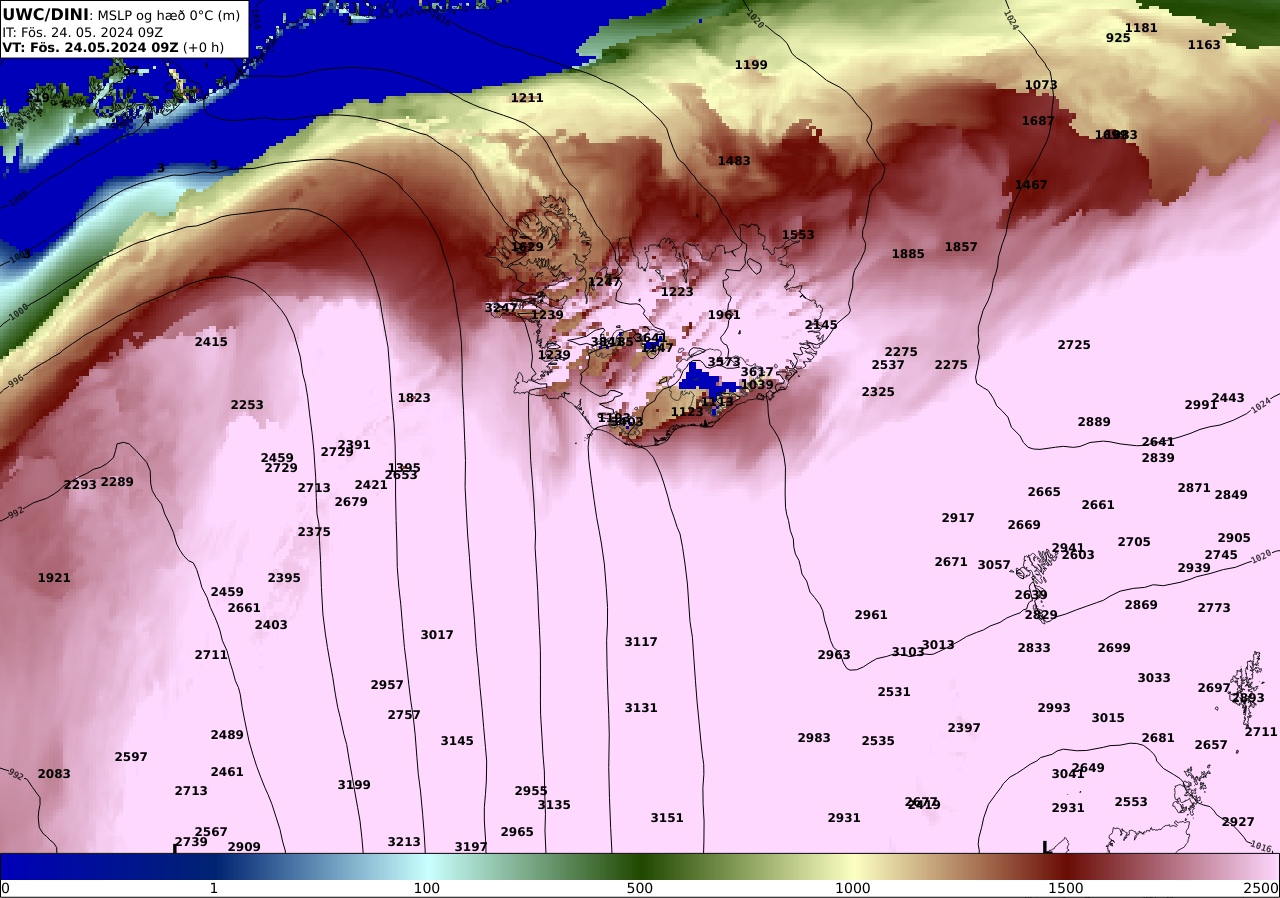The width and height of the screenshot is (1280, 898).
Task: Click the map value 1163
Action: [1204, 45]
